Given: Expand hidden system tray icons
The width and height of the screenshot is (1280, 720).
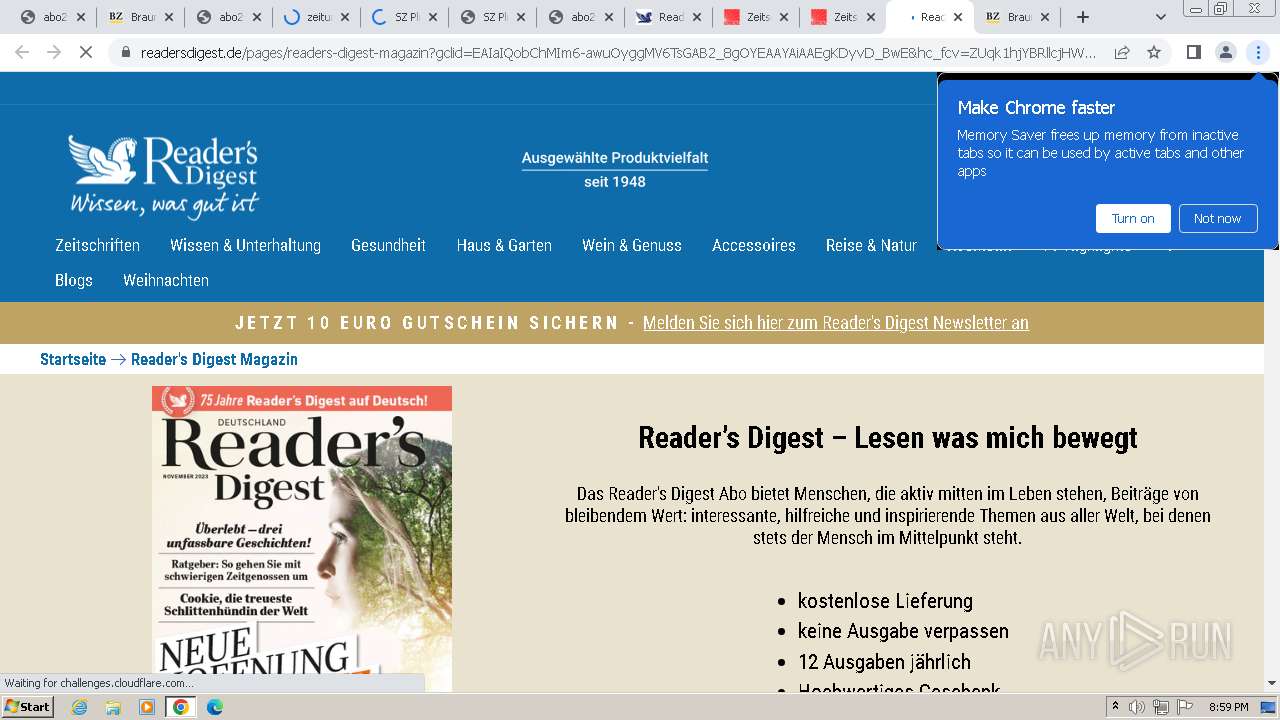Looking at the screenshot, I should pos(1116,707).
